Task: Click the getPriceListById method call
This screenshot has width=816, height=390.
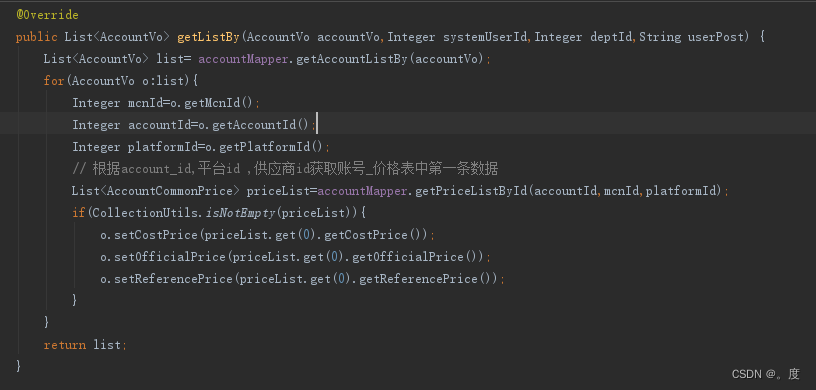Action: pyautogui.click(x=471, y=191)
